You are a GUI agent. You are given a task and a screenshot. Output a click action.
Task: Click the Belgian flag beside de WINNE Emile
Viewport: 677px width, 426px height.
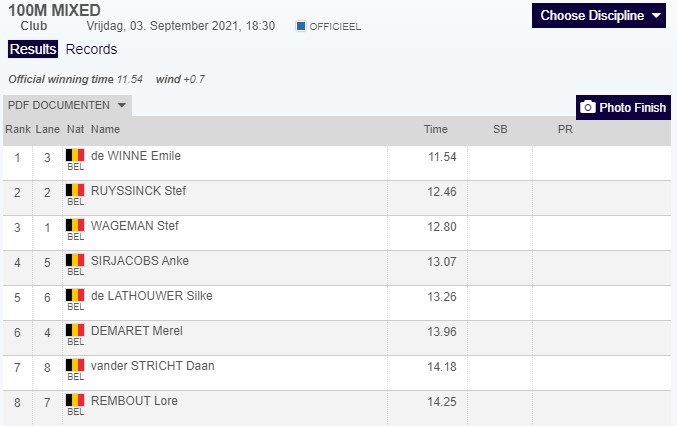pos(75,156)
